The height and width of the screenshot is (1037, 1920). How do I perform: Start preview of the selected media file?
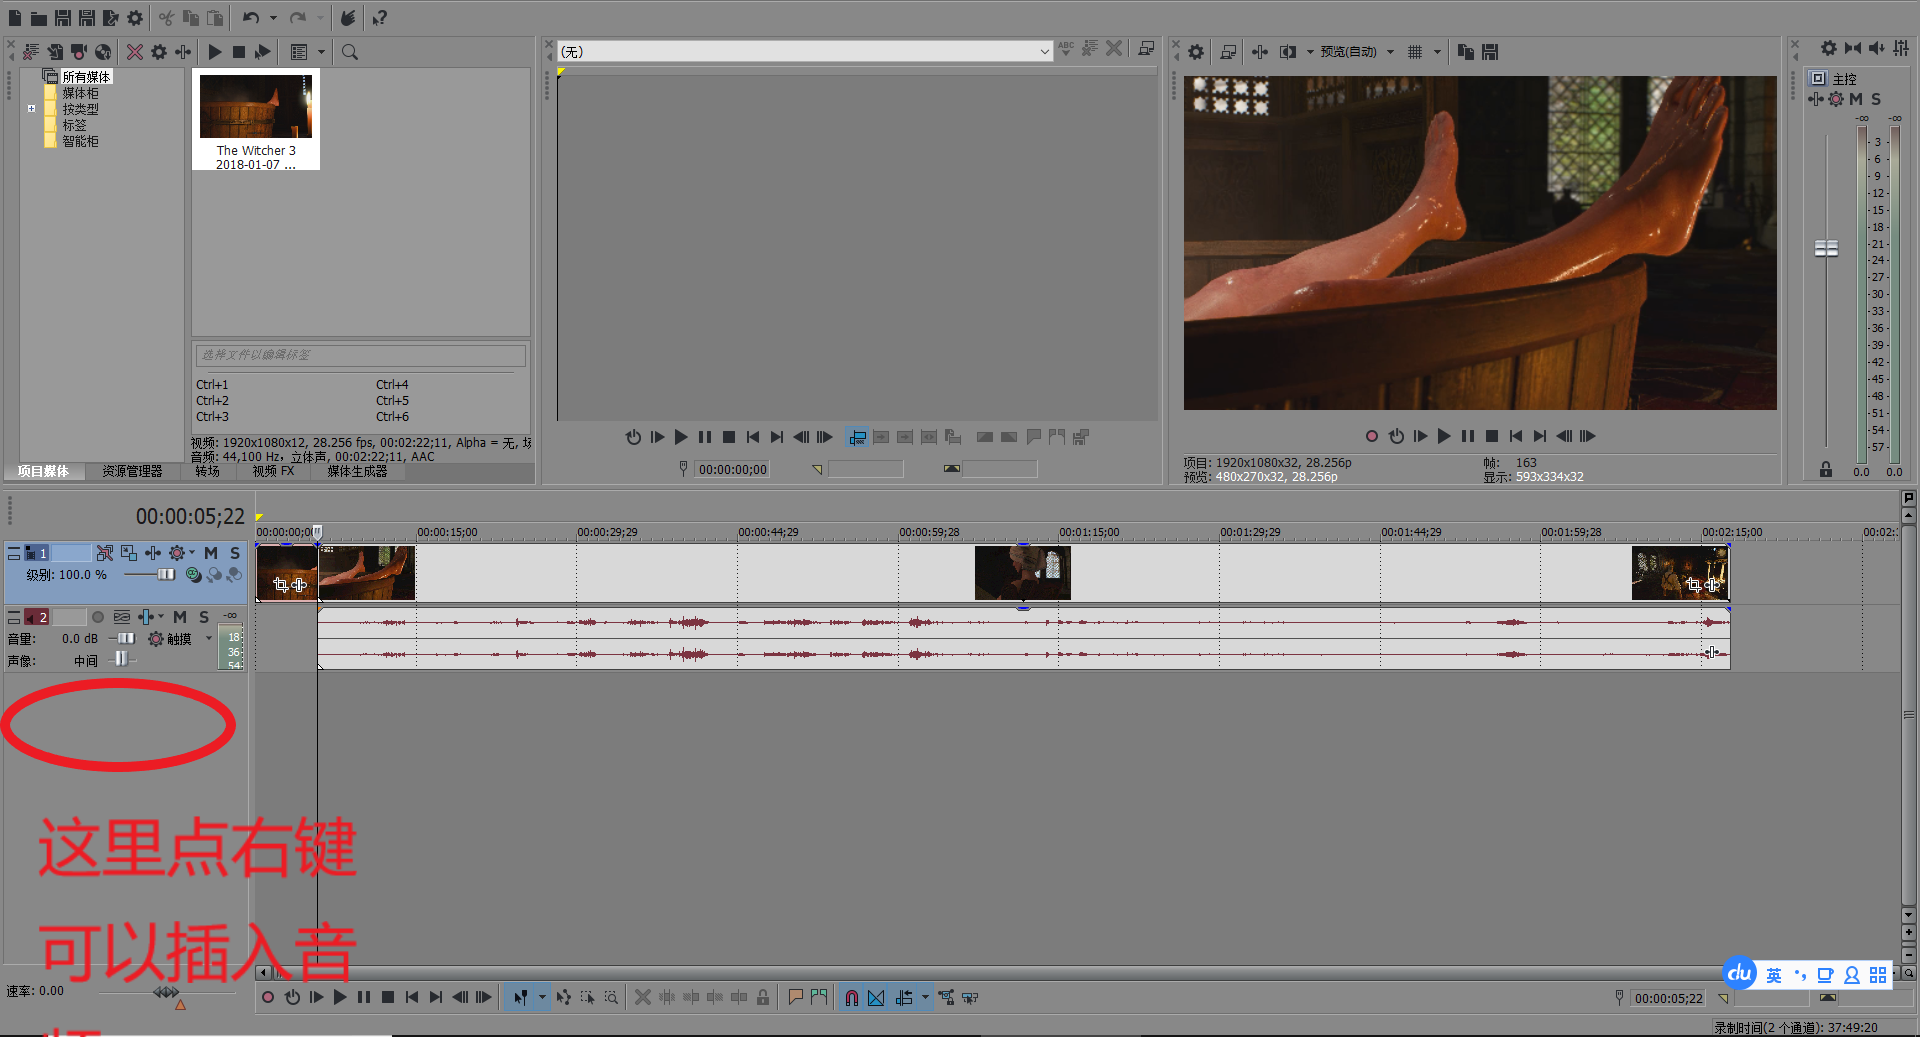pos(215,52)
